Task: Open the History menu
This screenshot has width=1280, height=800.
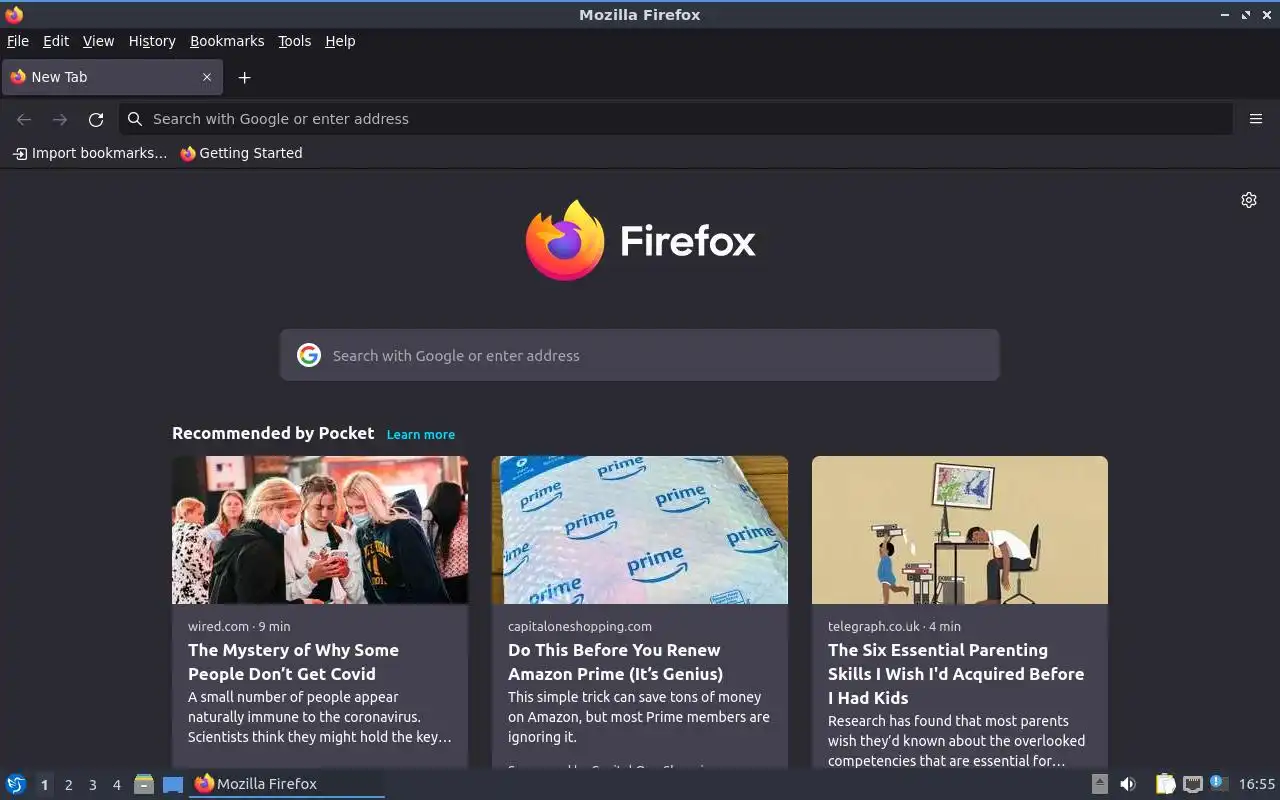Action: (x=152, y=41)
